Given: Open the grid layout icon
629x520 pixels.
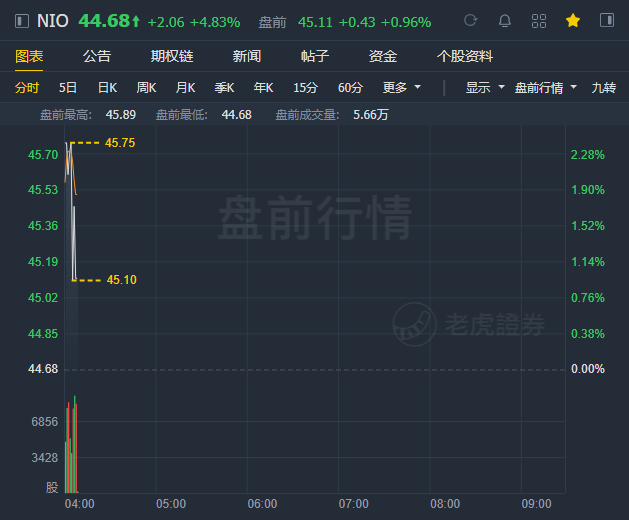Looking at the screenshot, I should coord(539,21).
